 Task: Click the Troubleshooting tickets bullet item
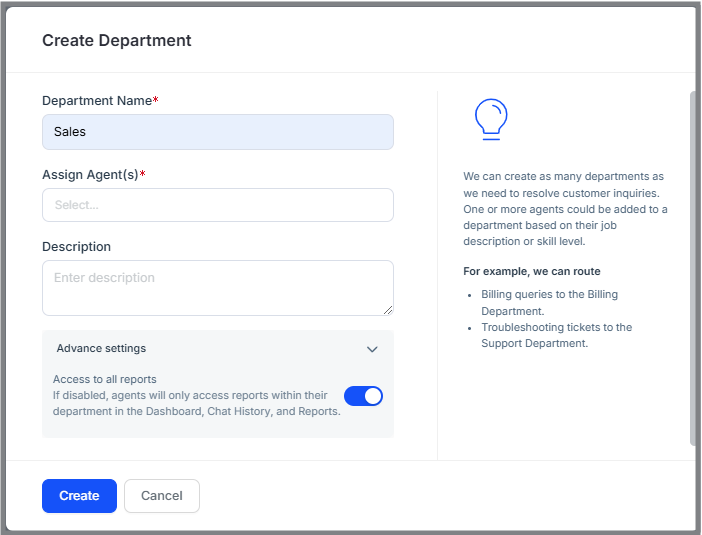(556, 335)
